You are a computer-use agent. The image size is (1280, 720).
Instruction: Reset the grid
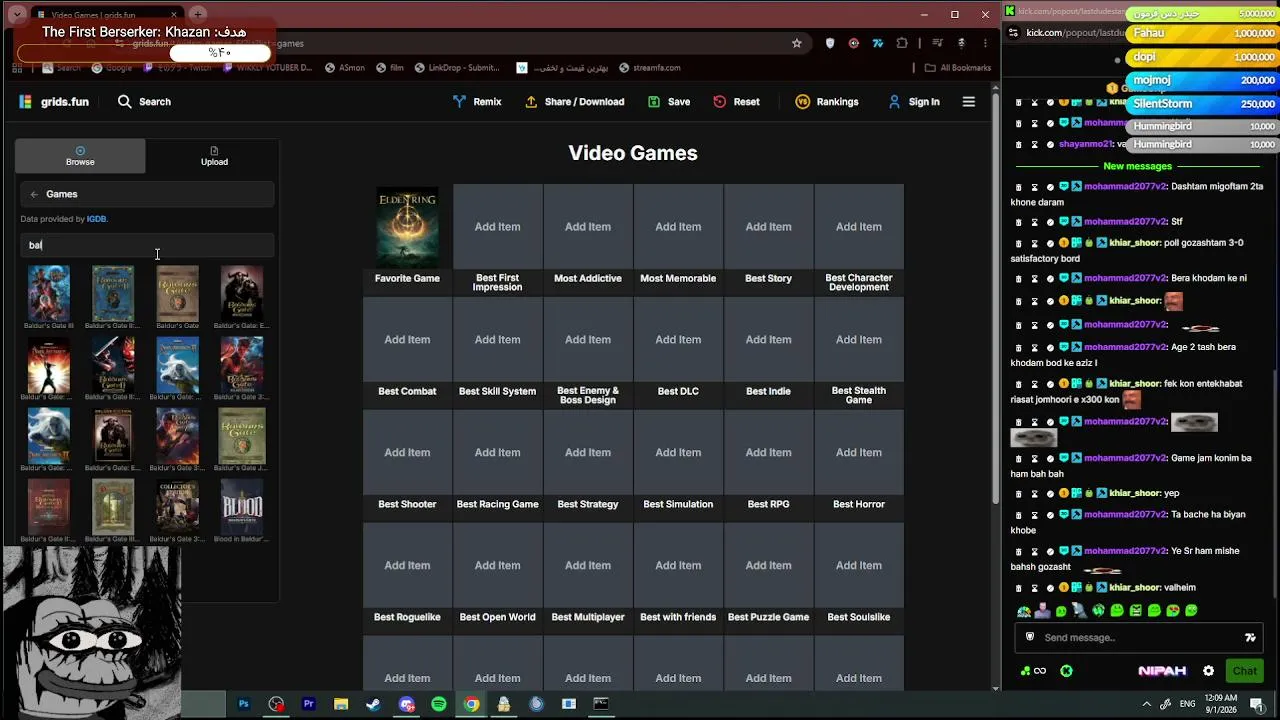click(x=736, y=102)
